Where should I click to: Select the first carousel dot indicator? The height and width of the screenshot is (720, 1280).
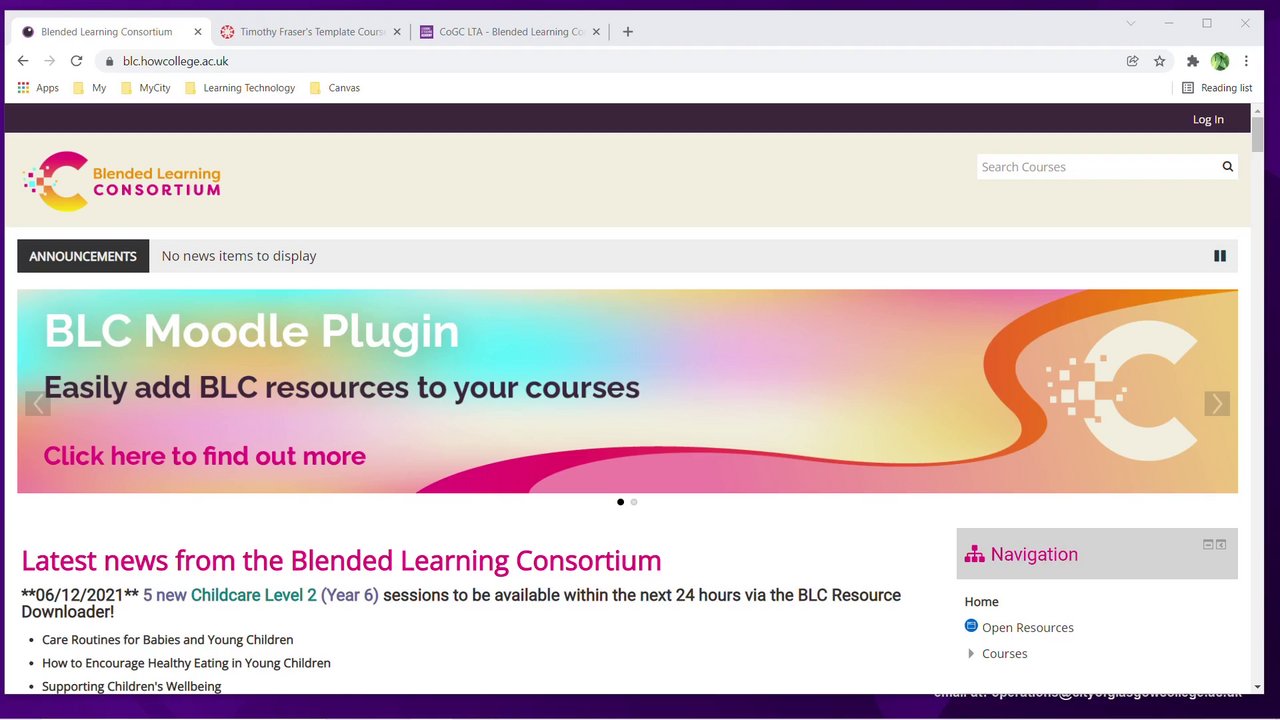(620, 502)
